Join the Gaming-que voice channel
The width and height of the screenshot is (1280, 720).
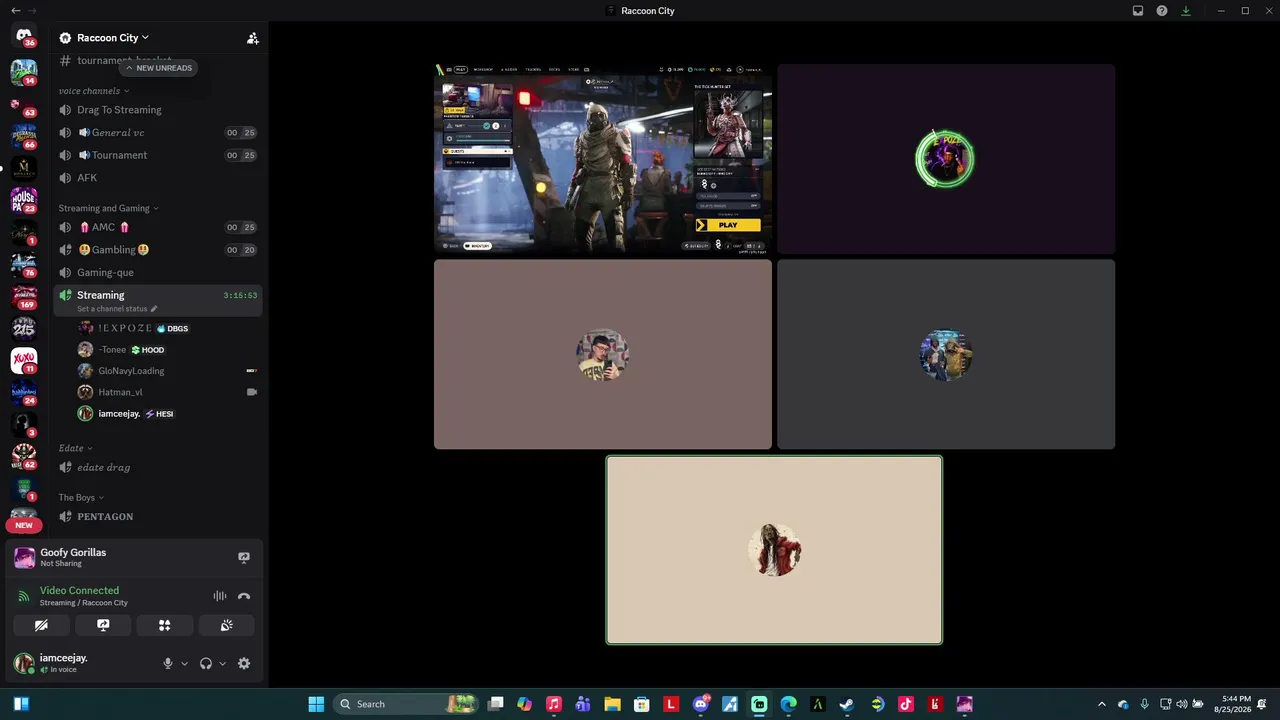click(x=158, y=272)
